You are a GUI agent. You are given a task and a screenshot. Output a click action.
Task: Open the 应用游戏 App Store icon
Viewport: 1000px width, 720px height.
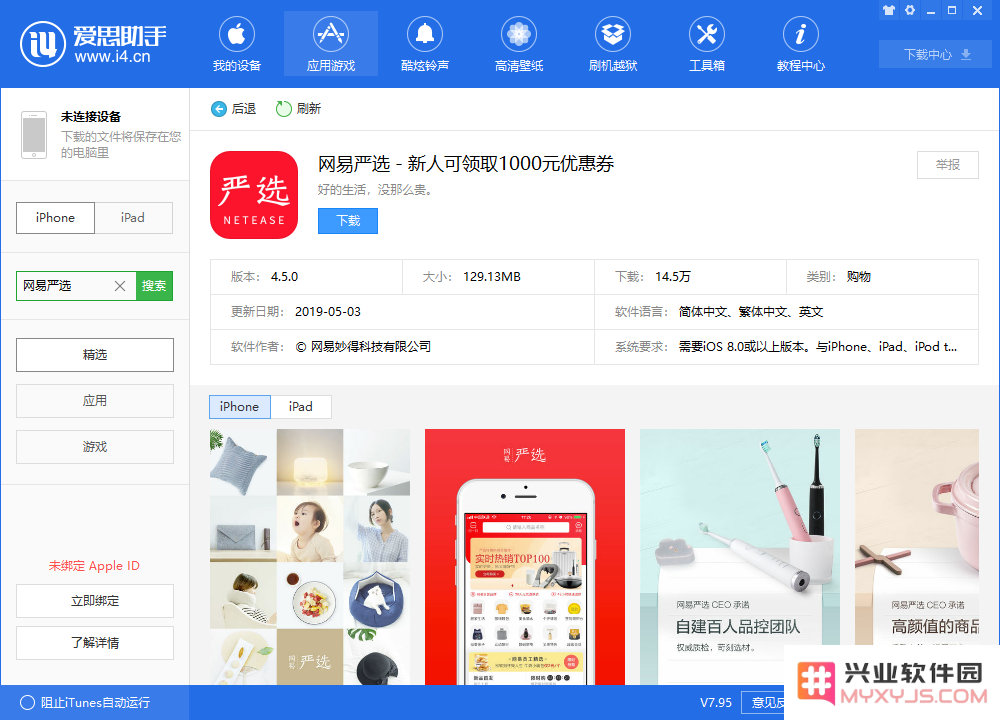[x=330, y=34]
